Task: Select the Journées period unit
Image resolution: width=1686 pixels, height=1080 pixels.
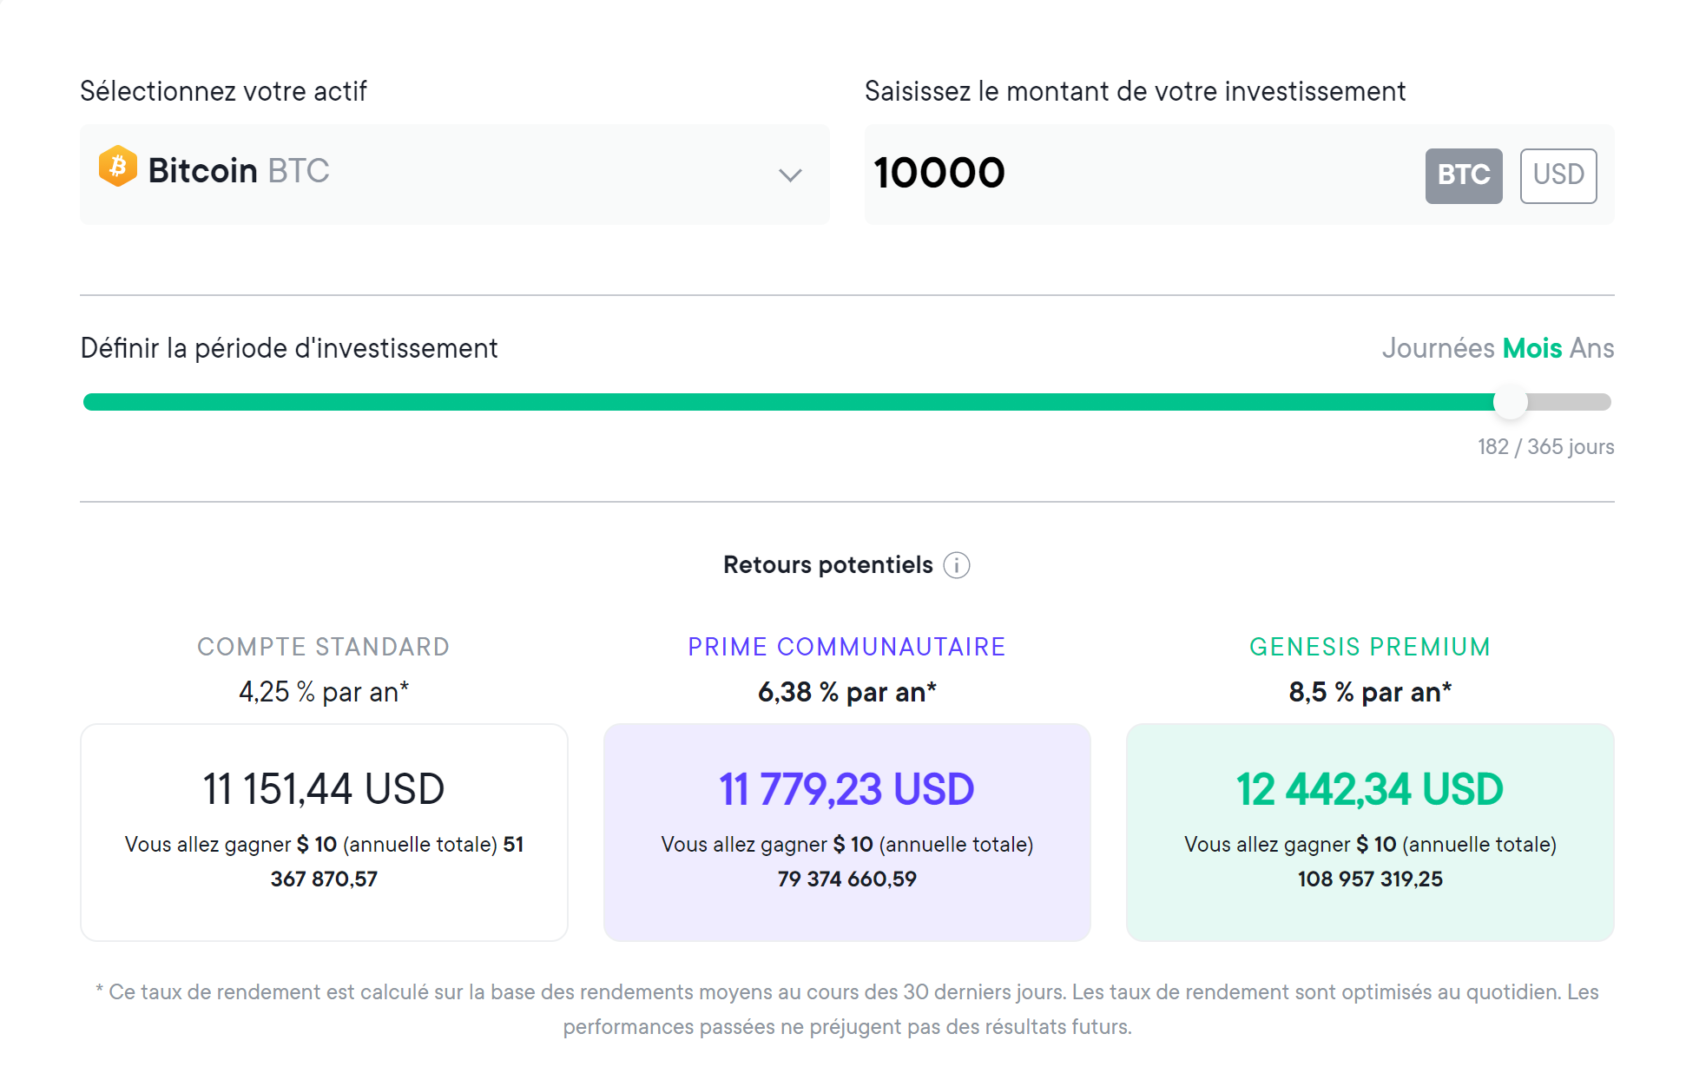Action: [x=1437, y=349]
